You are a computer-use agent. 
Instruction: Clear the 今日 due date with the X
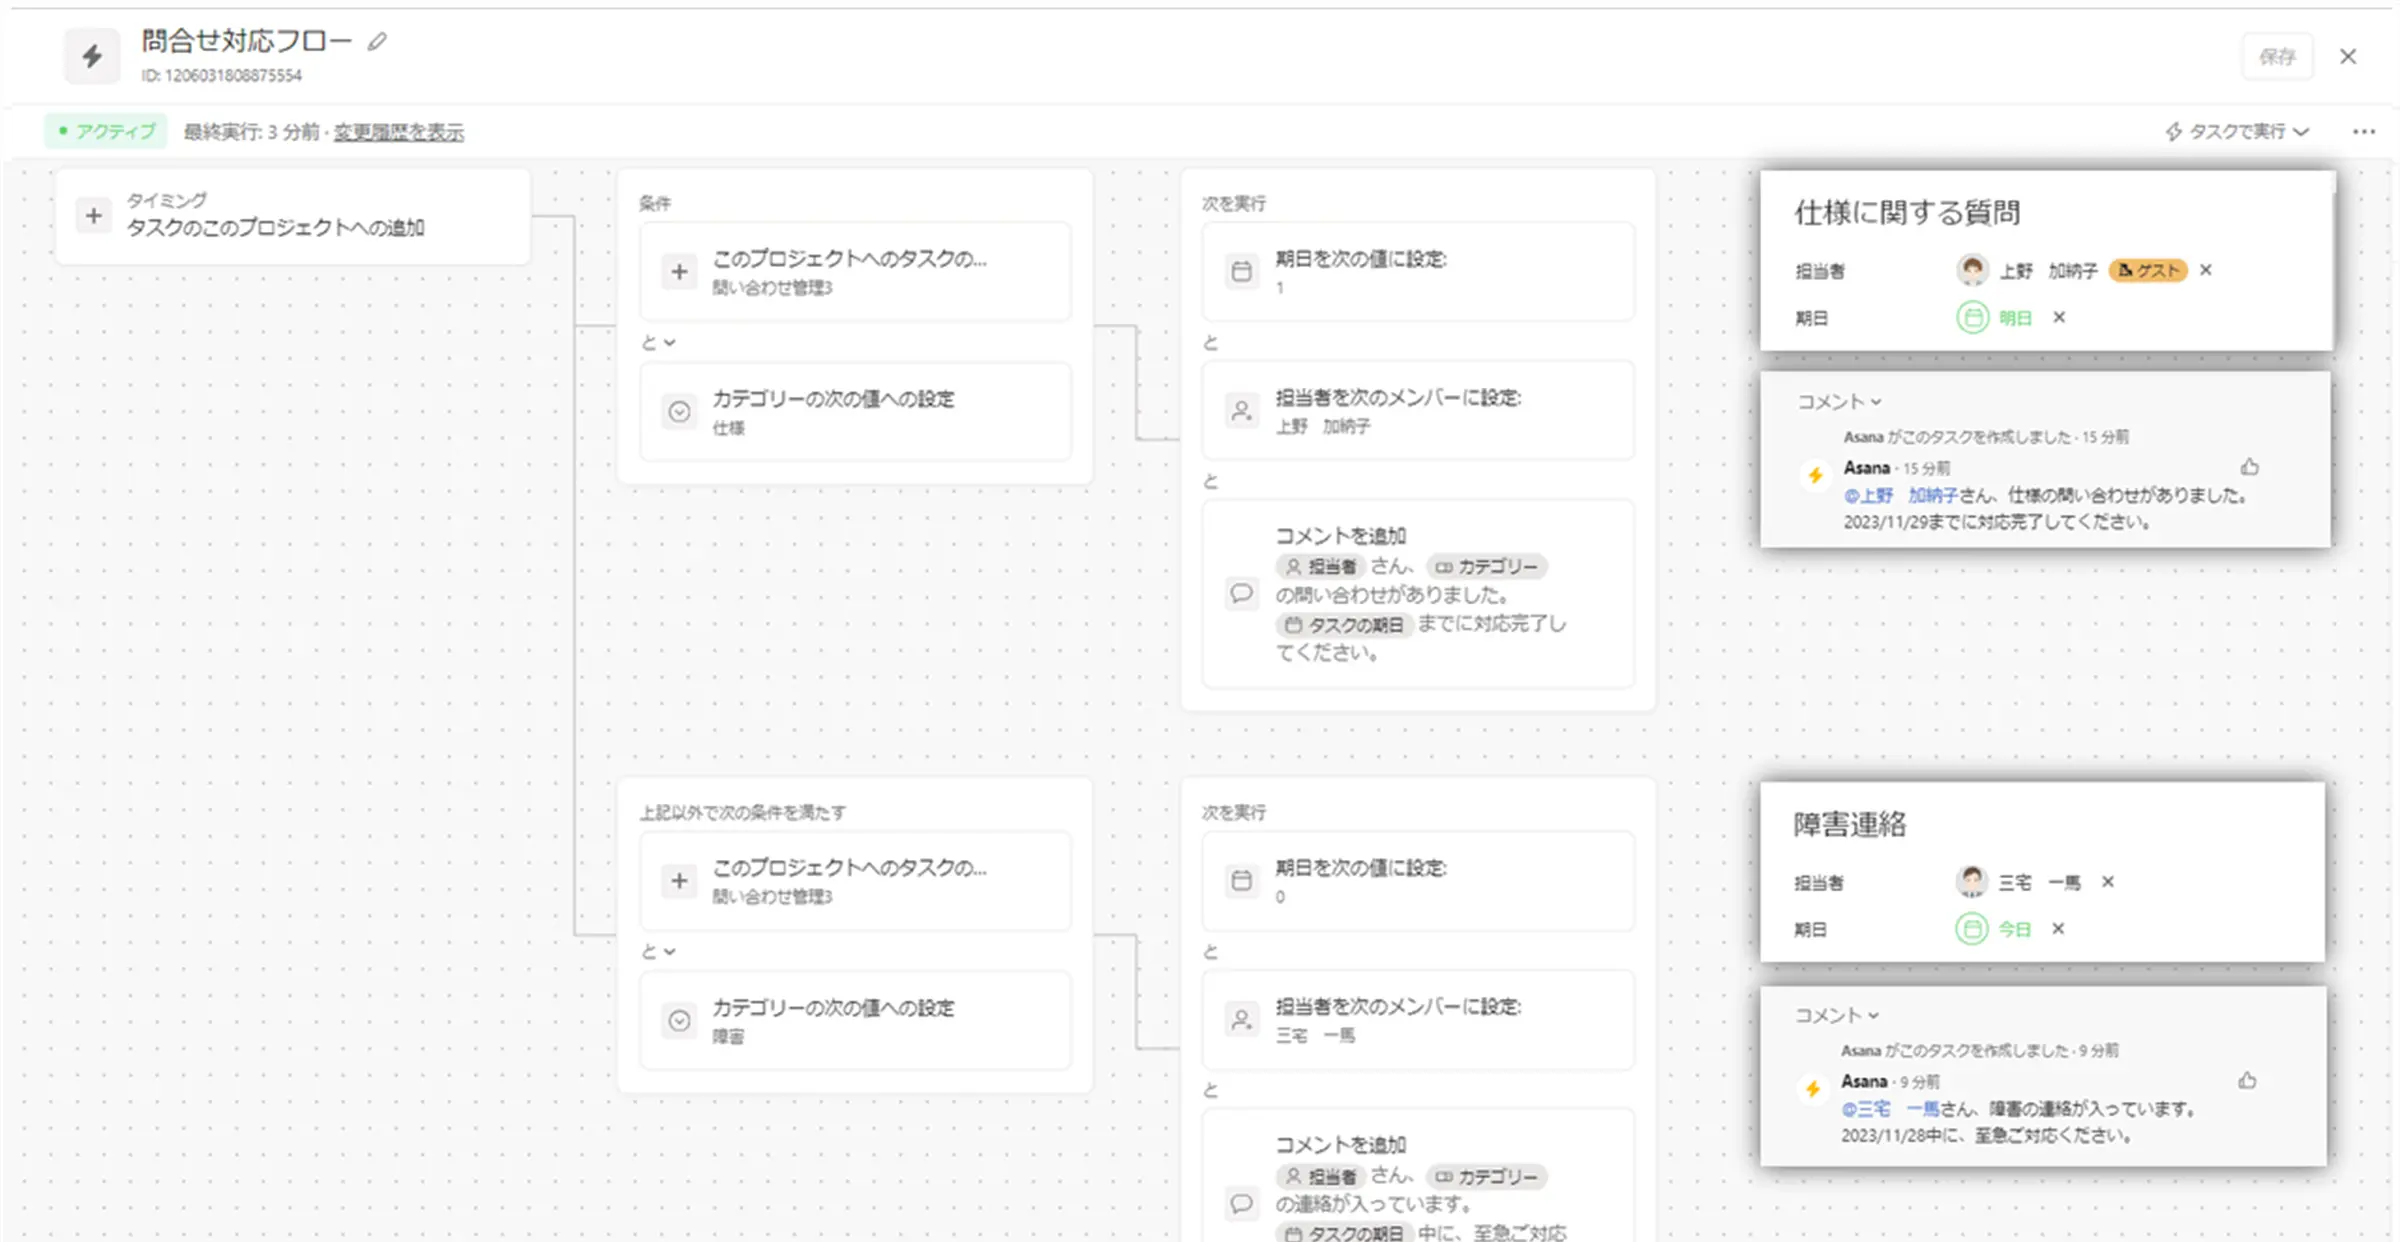2058,929
